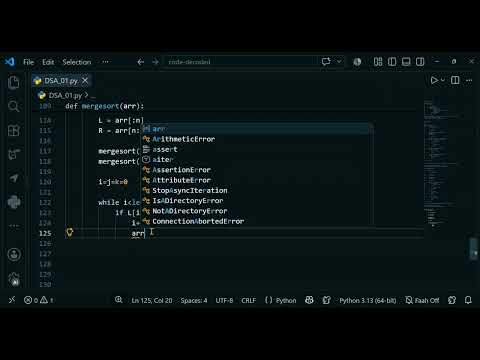
Task: Select the 'aiter' suggestion
Action: point(257,160)
